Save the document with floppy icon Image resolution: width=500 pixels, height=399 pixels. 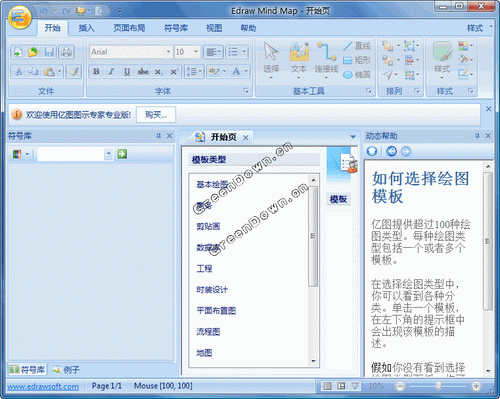click(49, 52)
